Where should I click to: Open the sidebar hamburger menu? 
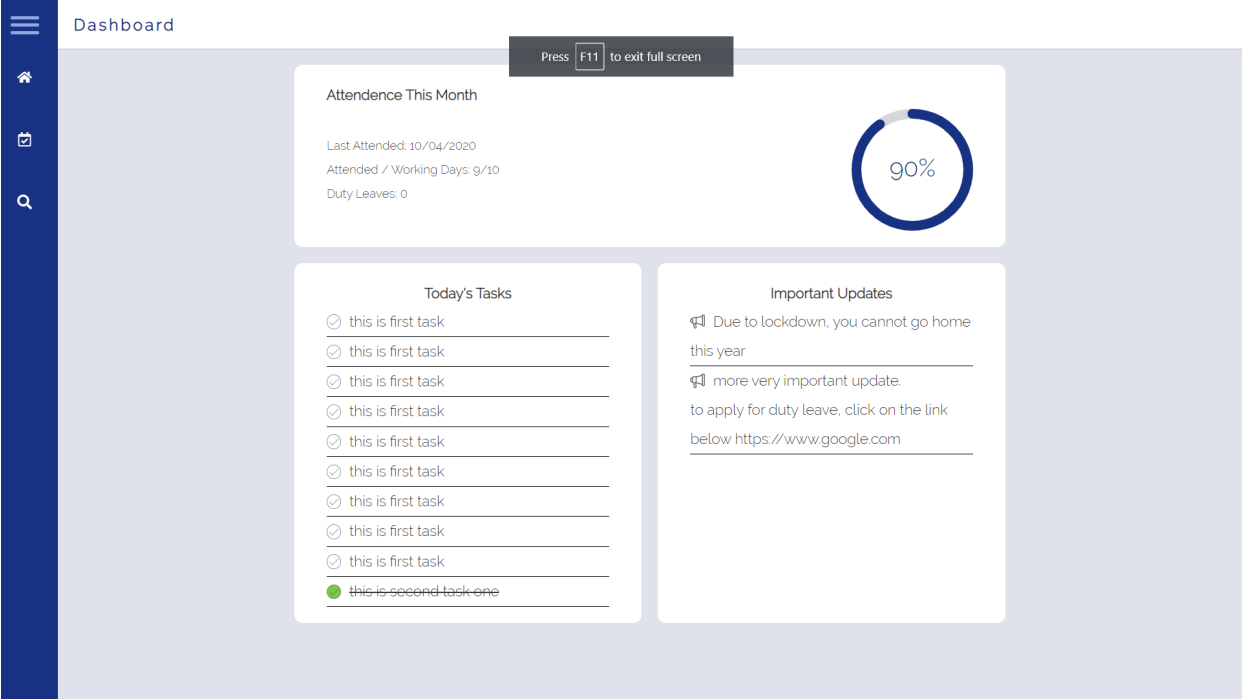pyautogui.click(x=25, y=25)
